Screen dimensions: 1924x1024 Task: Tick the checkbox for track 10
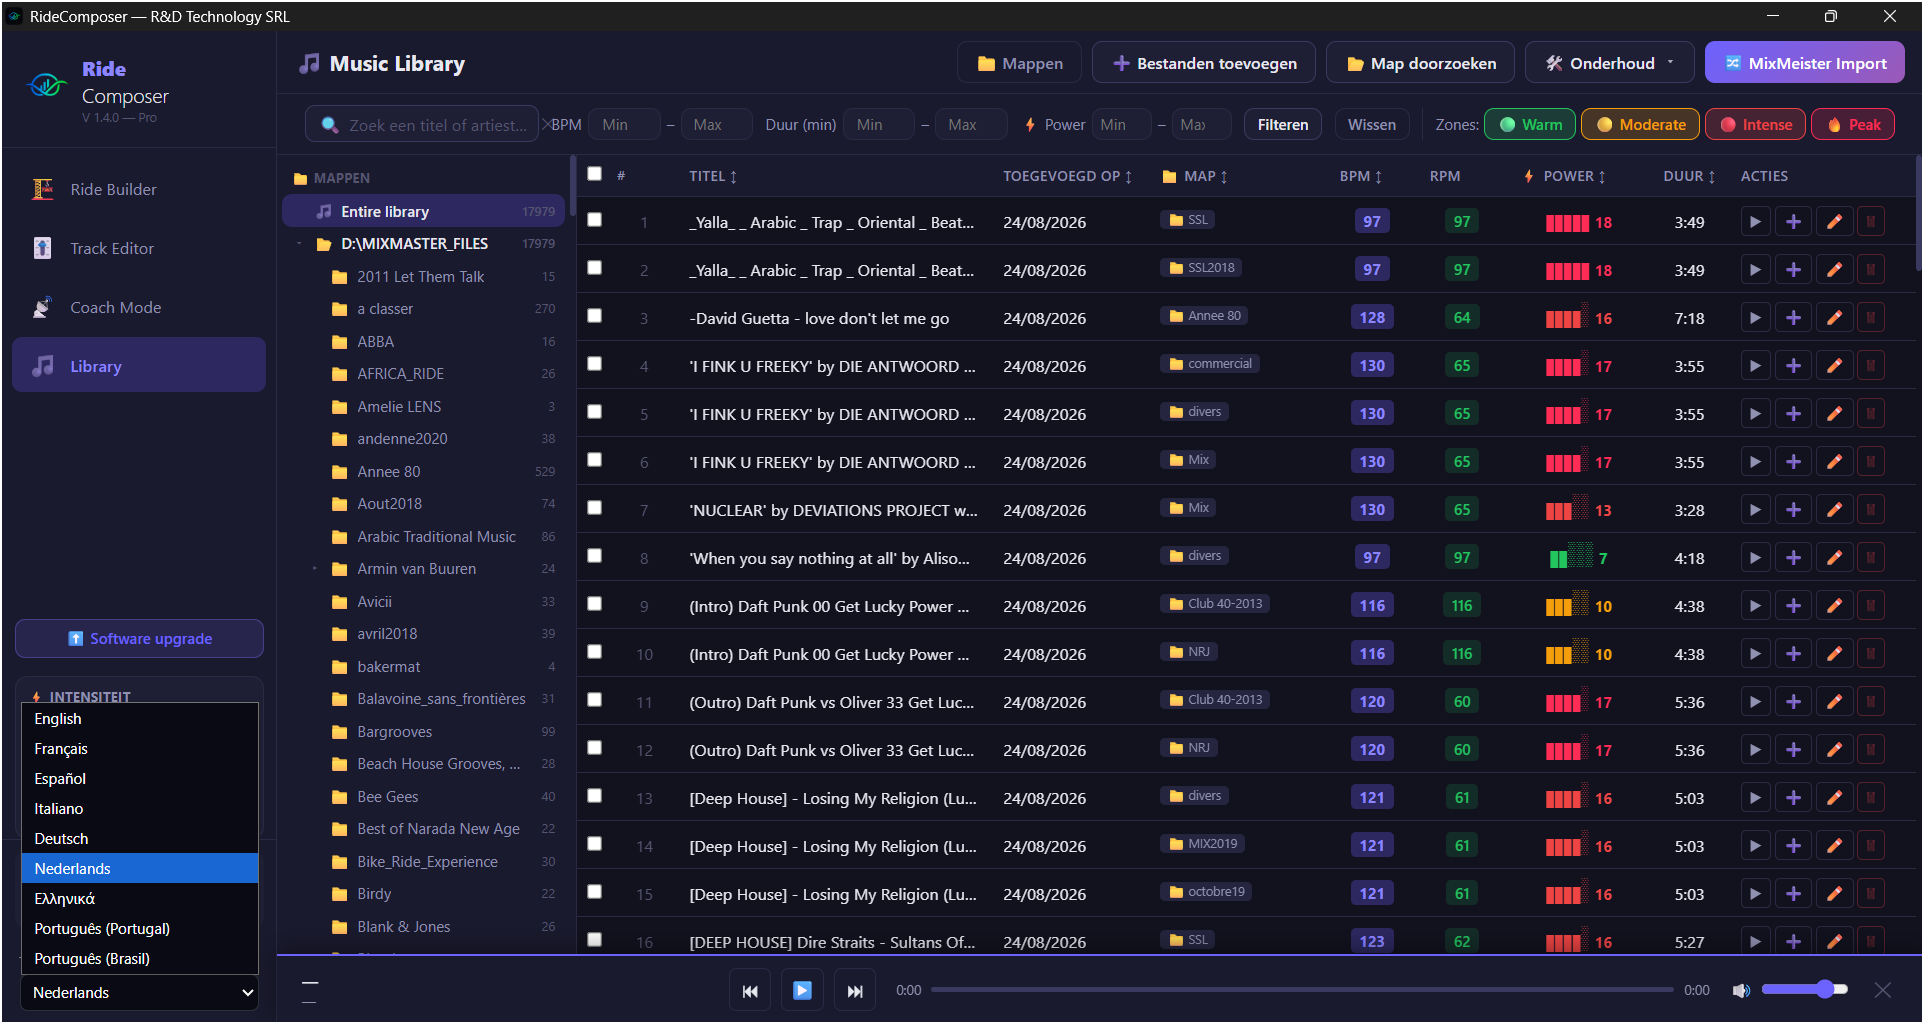594,652
